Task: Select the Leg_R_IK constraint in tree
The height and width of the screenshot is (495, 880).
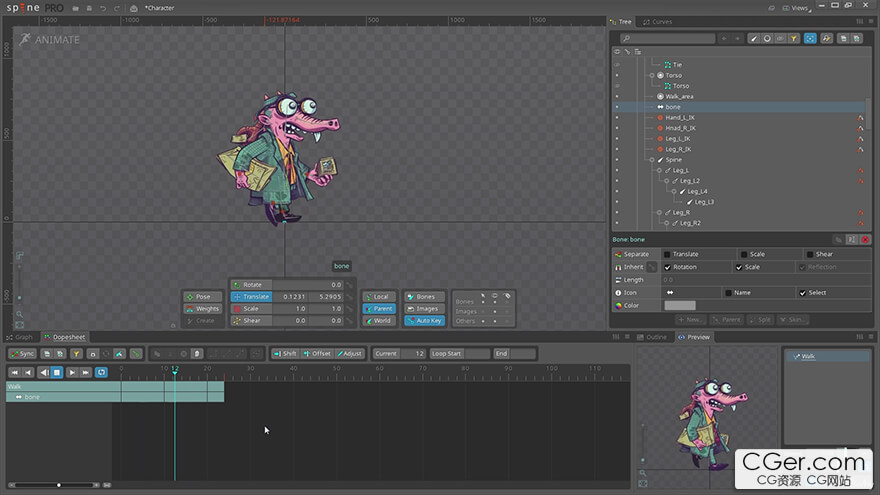Action: coord(678,149)
